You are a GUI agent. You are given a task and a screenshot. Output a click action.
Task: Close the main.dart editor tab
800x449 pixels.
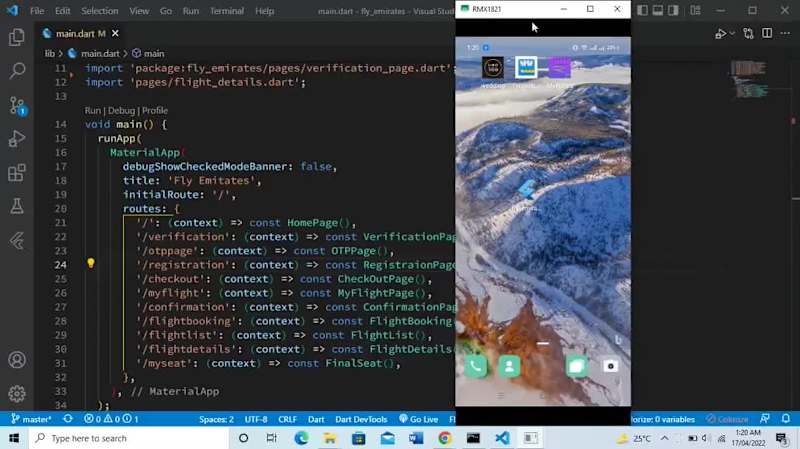tap(115, 33)
